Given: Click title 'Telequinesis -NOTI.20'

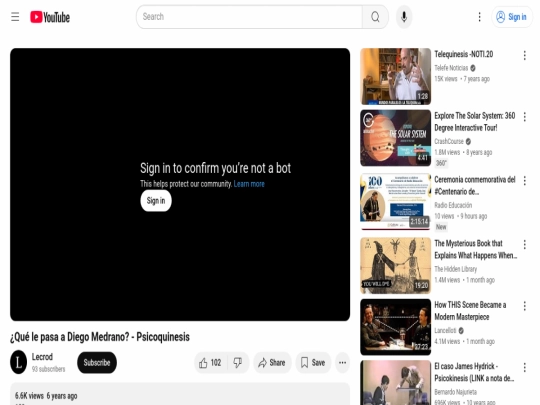Looking at the screenshot, I should (x=464, y=54).
